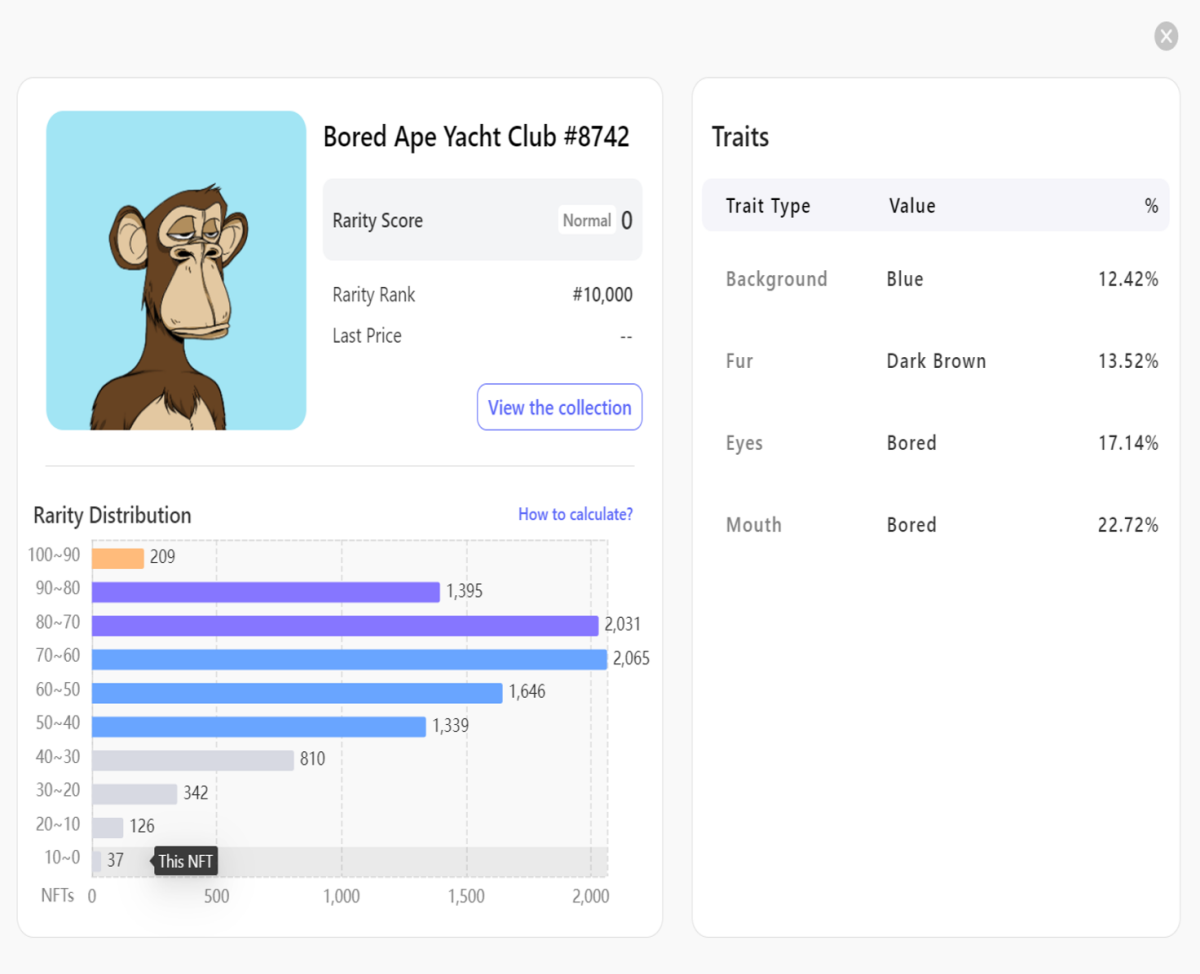Select the 90~80 bar with 1,395
The height and width of the screenshot is (974, 1200).
click(266, 592)
